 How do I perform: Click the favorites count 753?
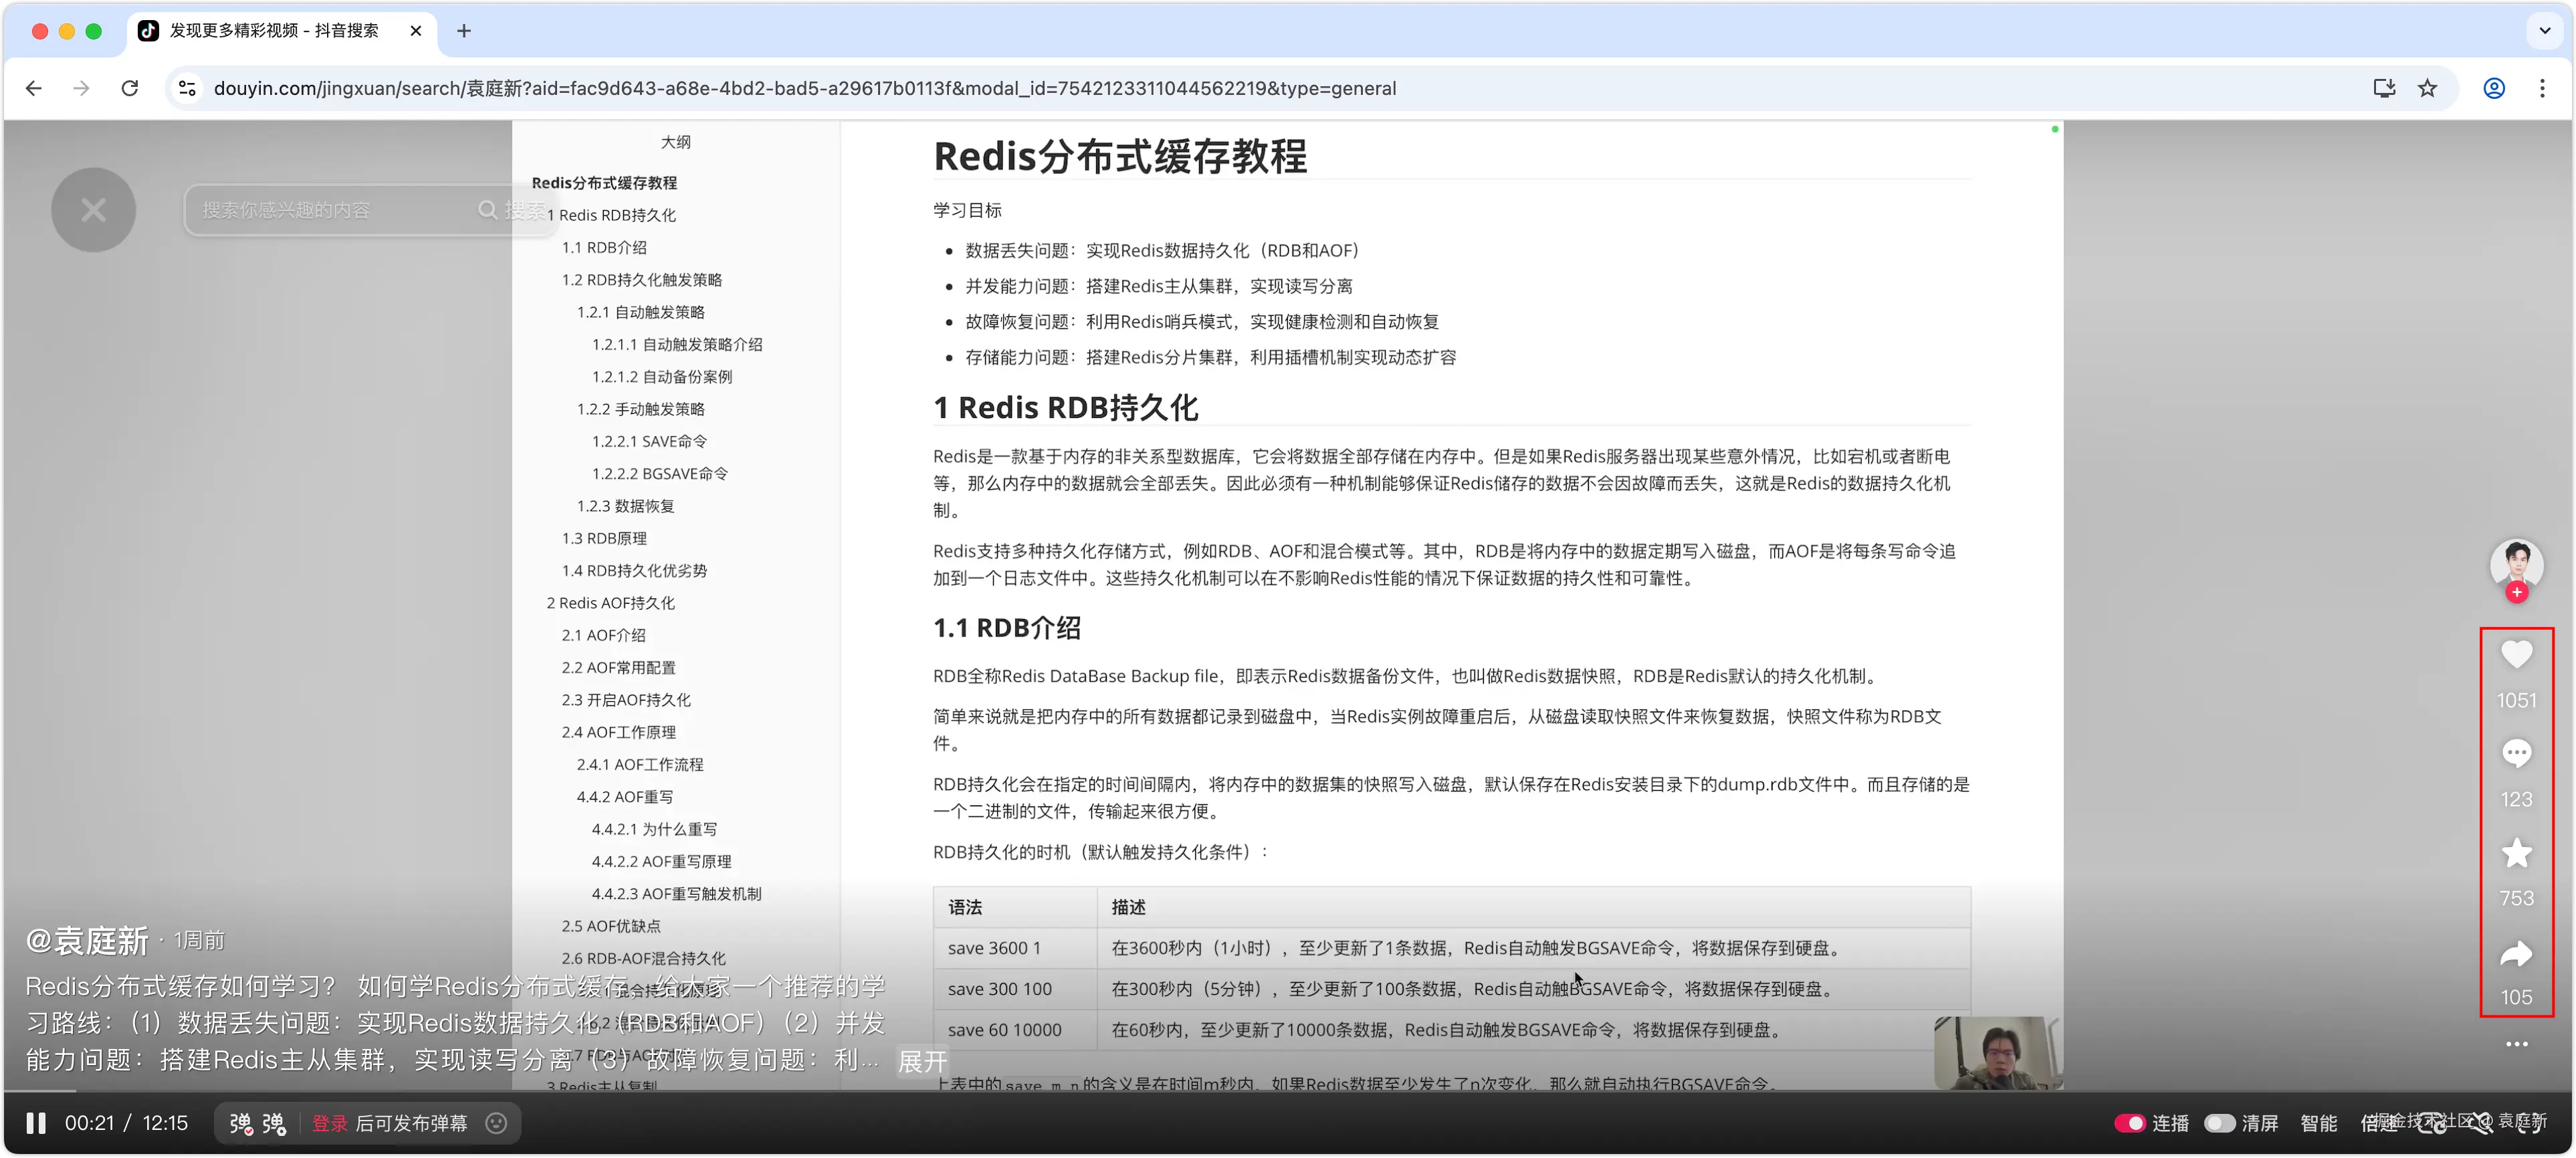click(2516, 898)
